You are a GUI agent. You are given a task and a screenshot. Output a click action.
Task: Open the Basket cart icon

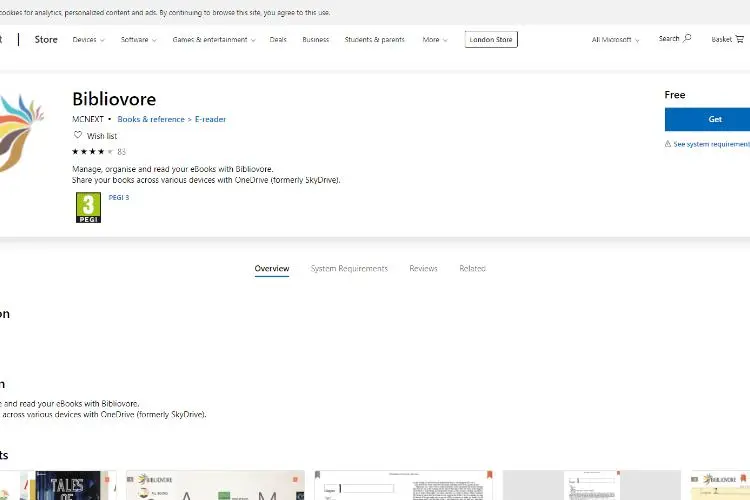[739, 39]
